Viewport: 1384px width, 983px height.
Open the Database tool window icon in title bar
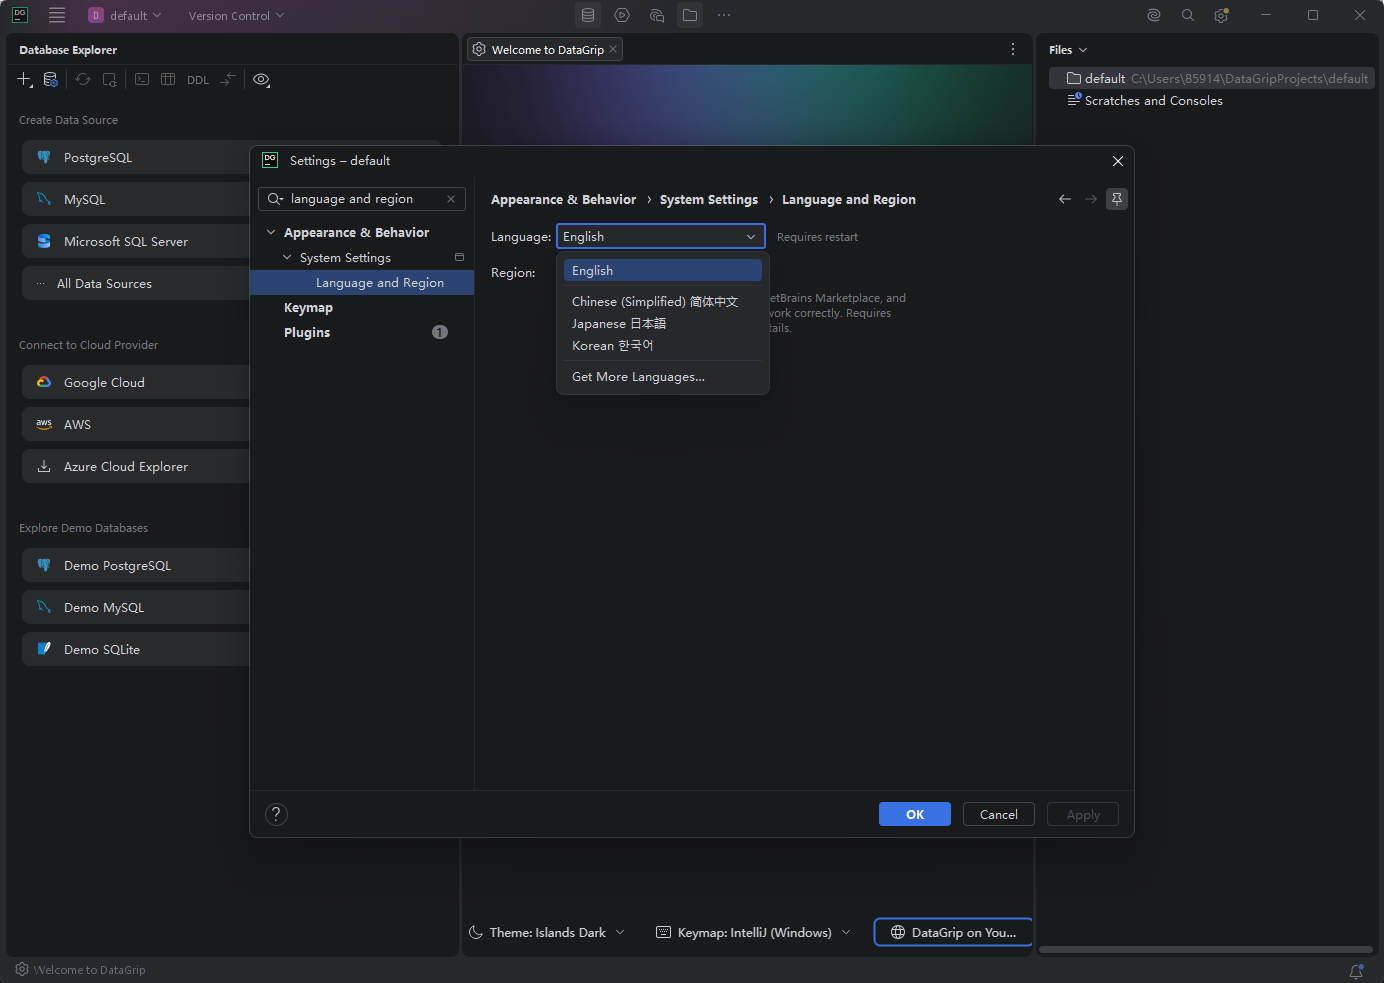tap(588, 15)
